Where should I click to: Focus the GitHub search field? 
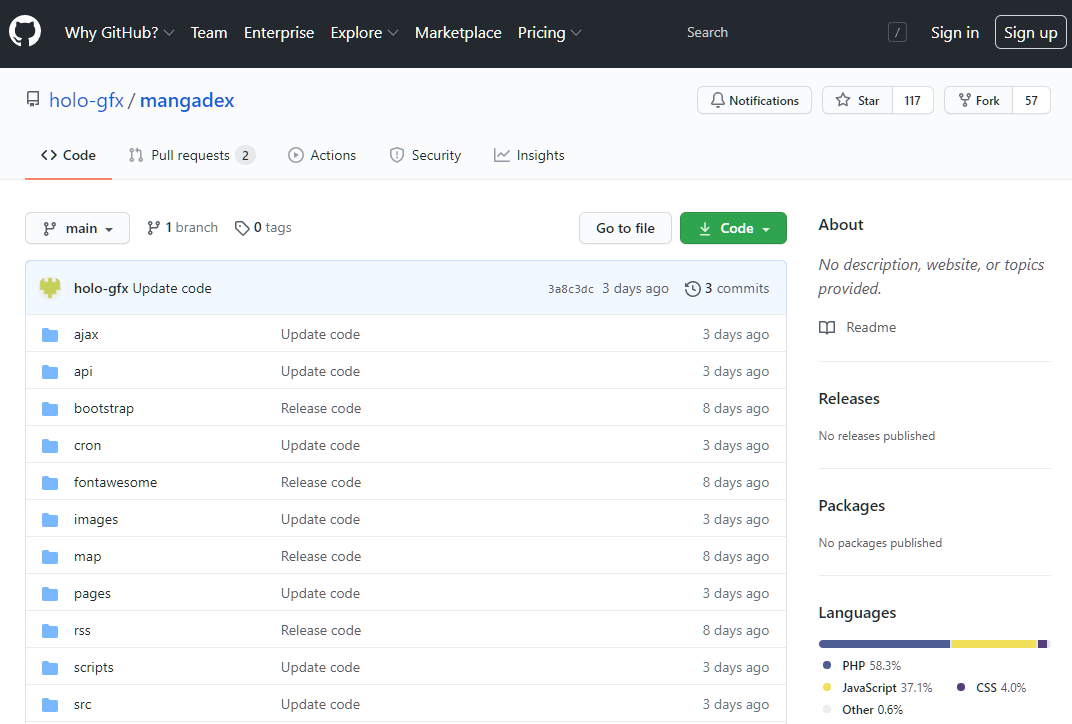780,33
